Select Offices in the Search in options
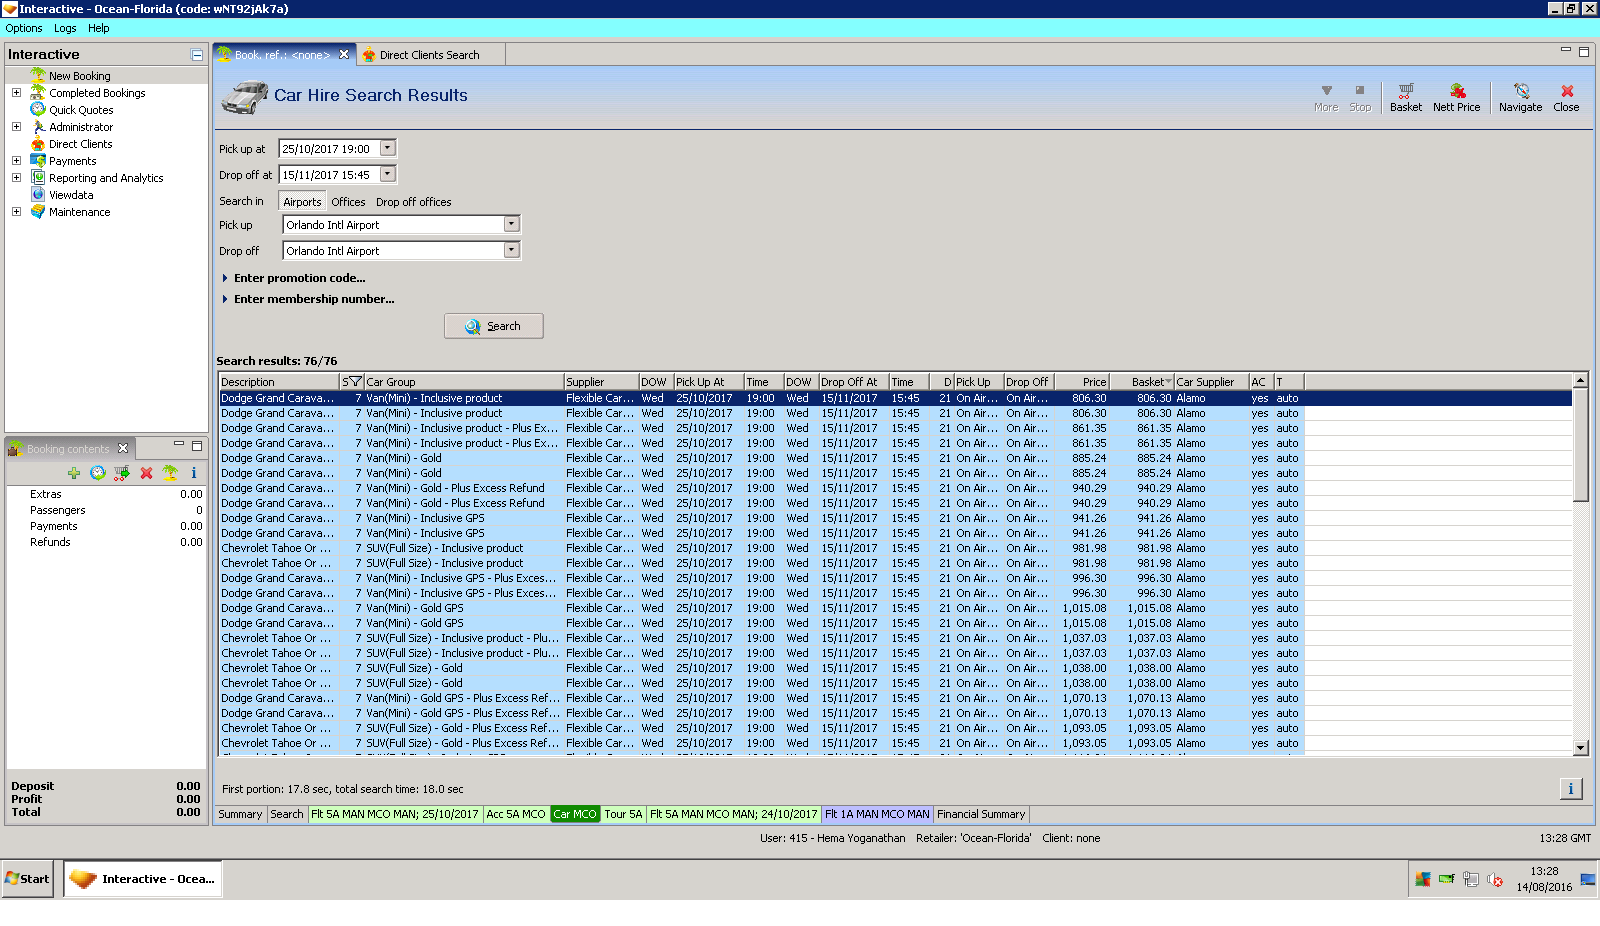The image size is (1600, 926). (x=348, y=202)
